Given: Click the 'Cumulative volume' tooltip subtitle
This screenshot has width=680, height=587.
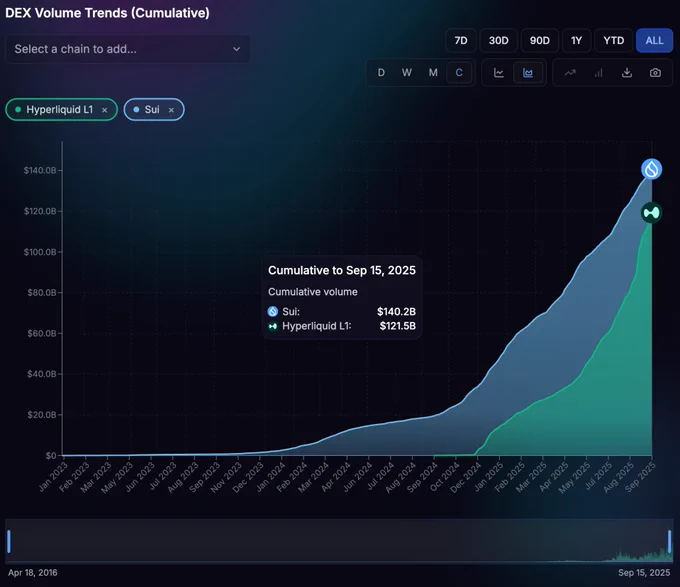Looking at the screenshot, I should pyautogui.click(x=313, y=292).
